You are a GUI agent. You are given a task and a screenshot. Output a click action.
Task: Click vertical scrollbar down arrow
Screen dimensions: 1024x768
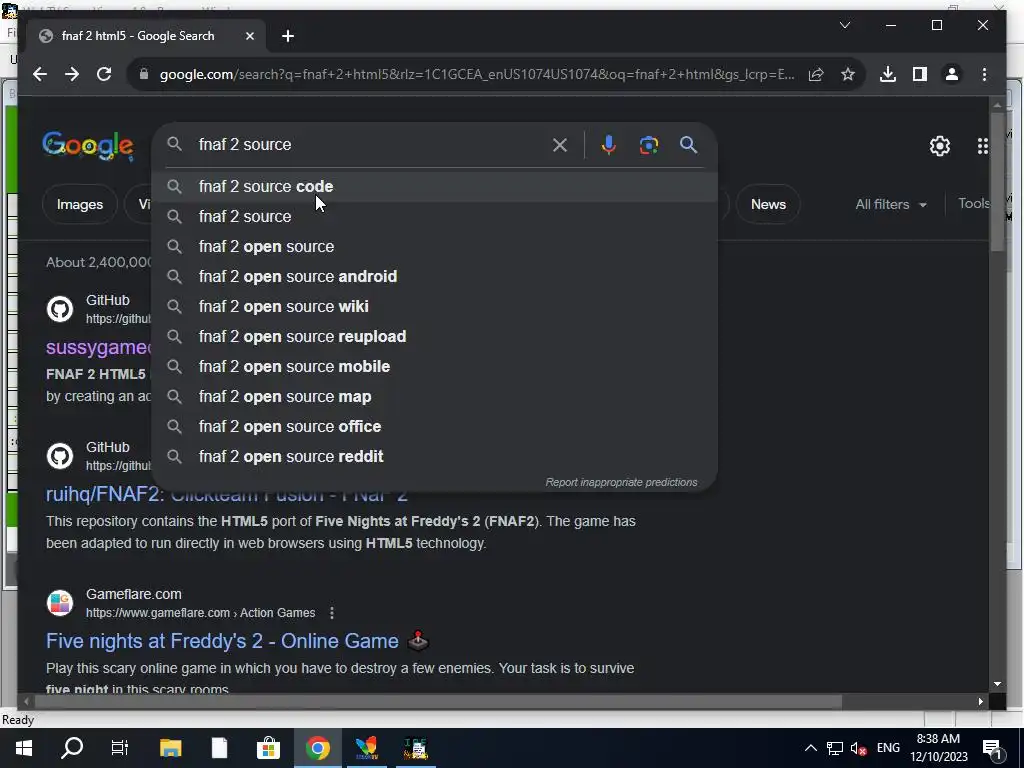coord(997,684)
